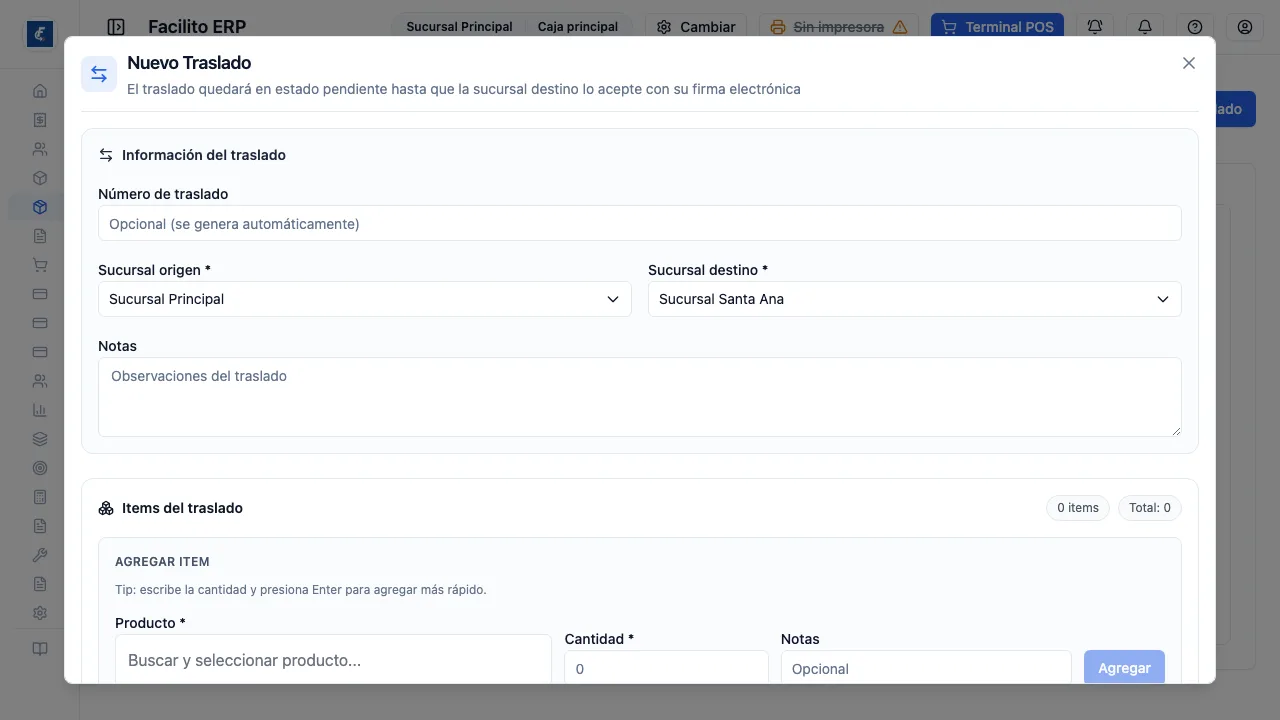Viewport: 1280px width, 720px height.
Task: Click the Caja principal chip in the header
Action: 578,27
